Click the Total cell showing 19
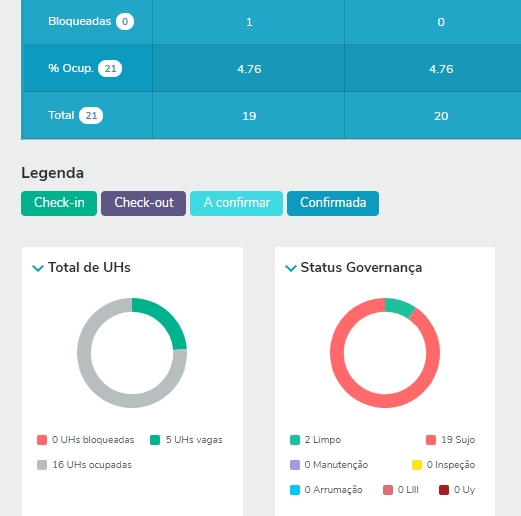The height and width of the screenshot is (516, 521). click(x=249, y=116)
